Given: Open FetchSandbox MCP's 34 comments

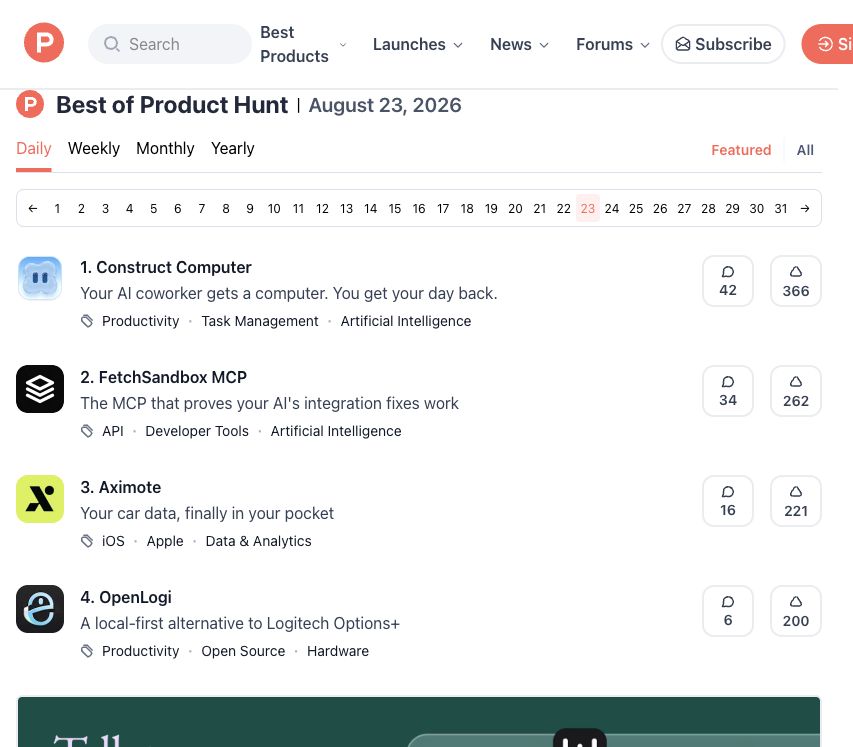Looking at the screenshot, I should tap(728, 391).
